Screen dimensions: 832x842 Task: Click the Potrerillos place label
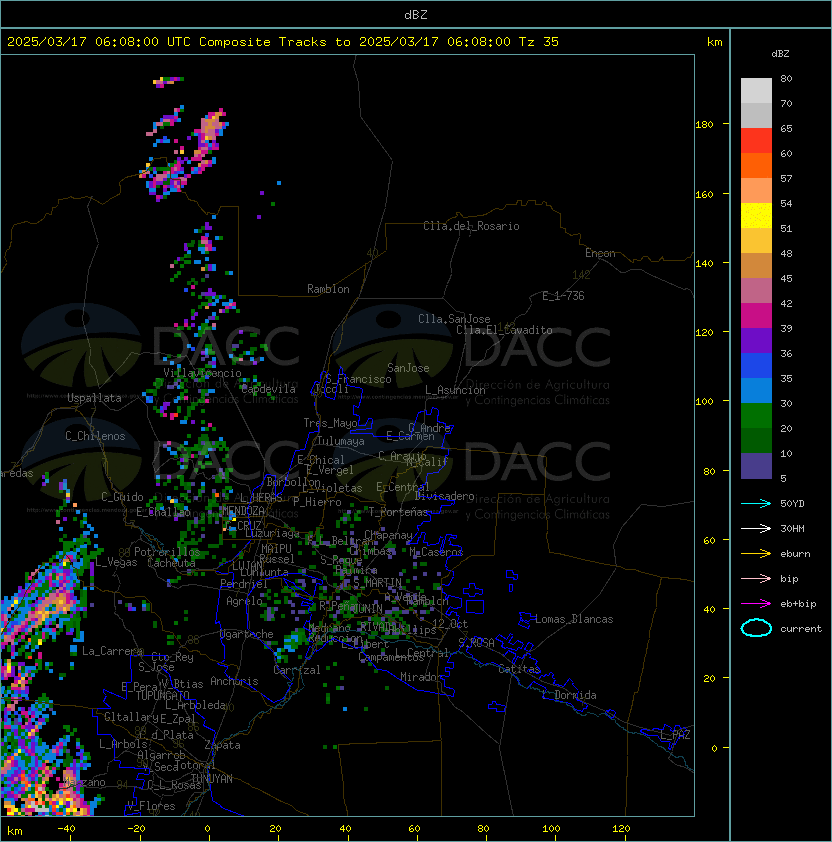tap(167, 552)
